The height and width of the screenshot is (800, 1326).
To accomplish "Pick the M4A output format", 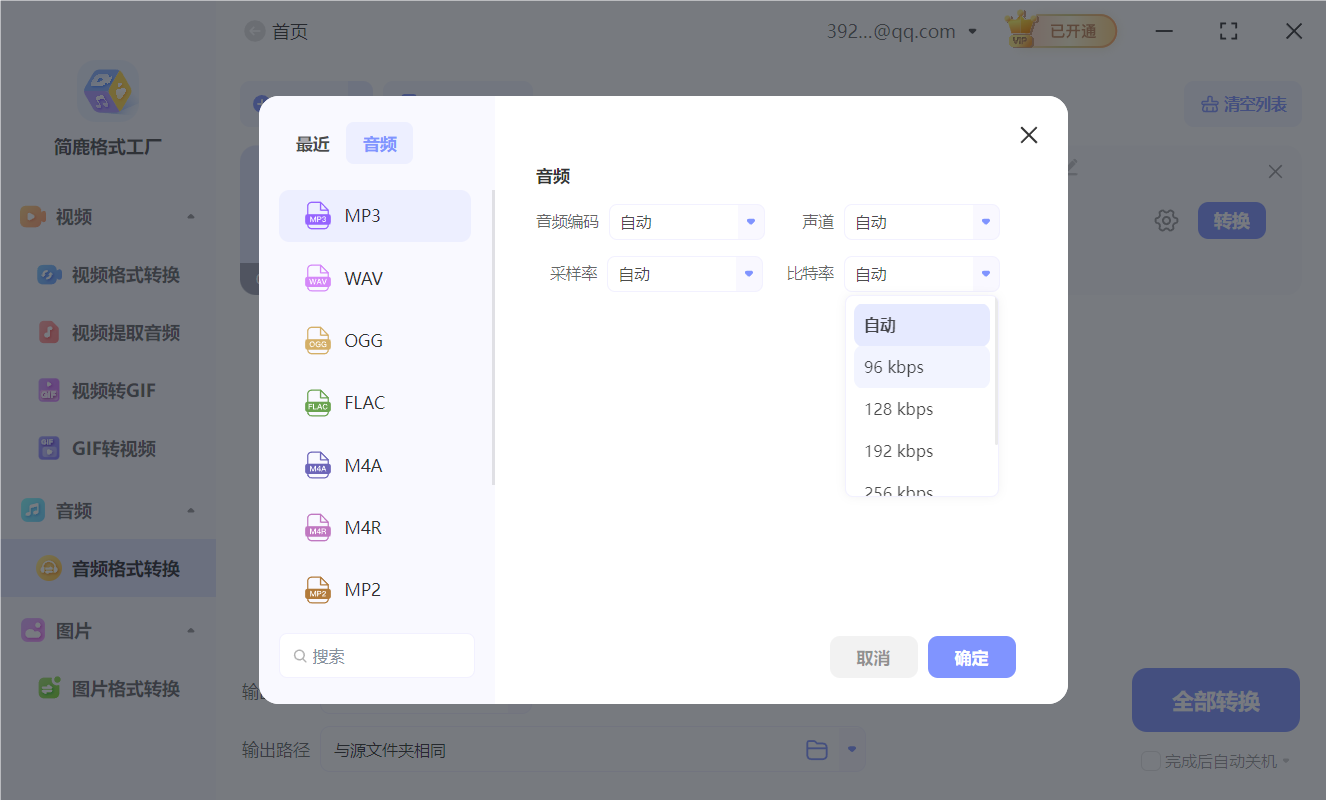I will tap(374, 465).
